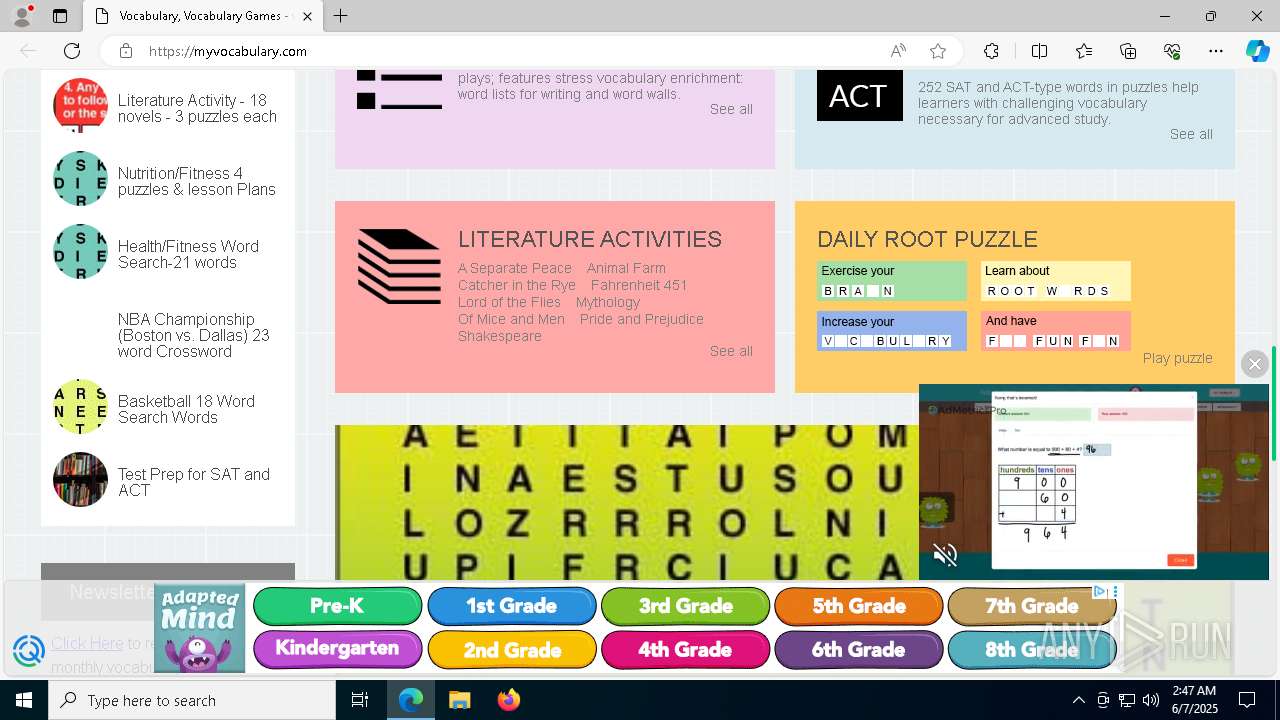The height and width of the screenshot is (720, 1280).
Task: Open the browser profile avatar icon
Action: coord(22,16)
